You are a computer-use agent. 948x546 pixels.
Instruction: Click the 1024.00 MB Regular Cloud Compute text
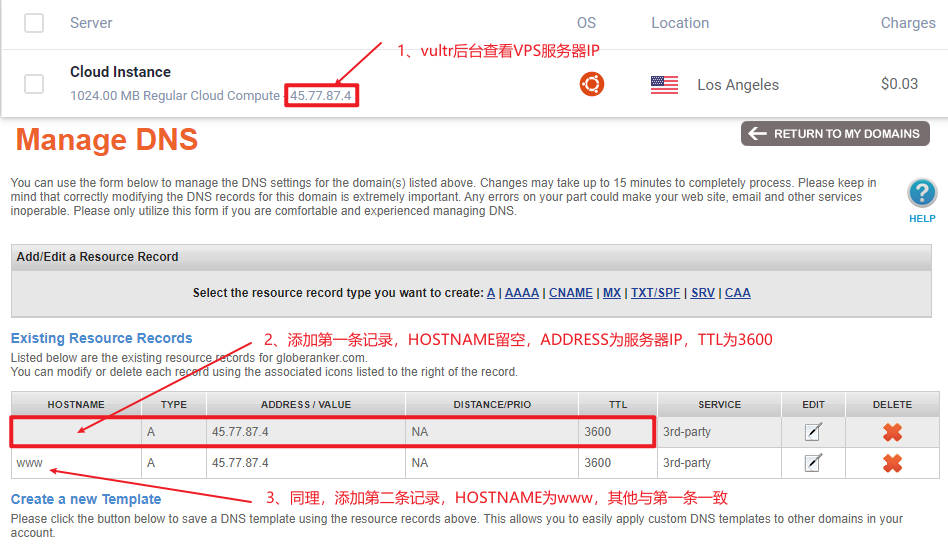click(175, 96)
